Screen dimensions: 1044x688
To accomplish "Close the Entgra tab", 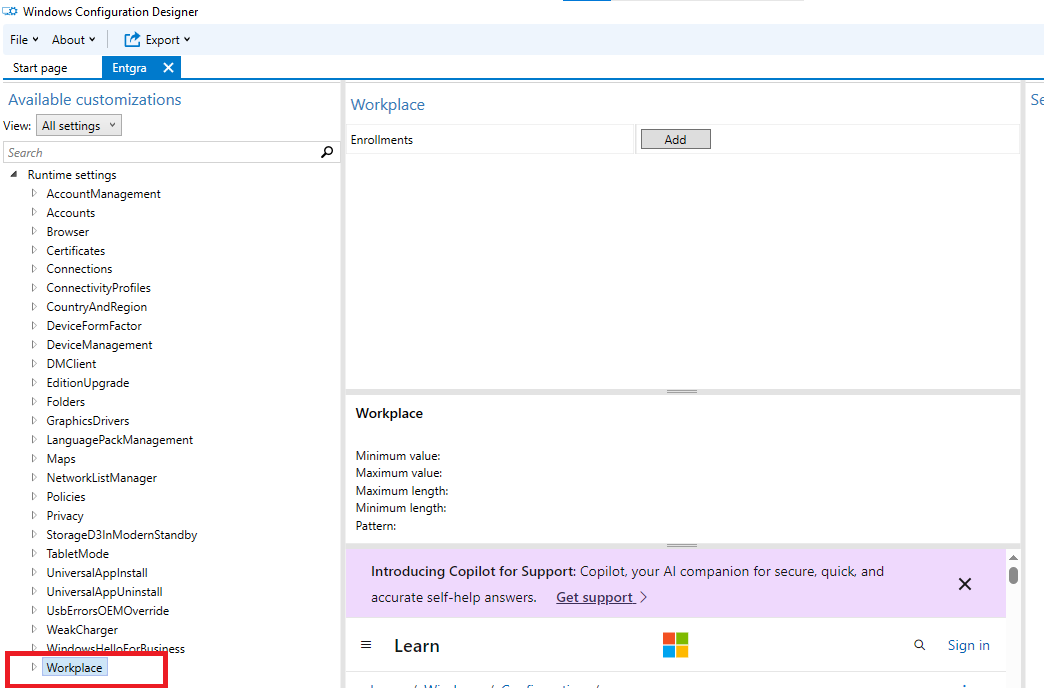I will 168,68.
